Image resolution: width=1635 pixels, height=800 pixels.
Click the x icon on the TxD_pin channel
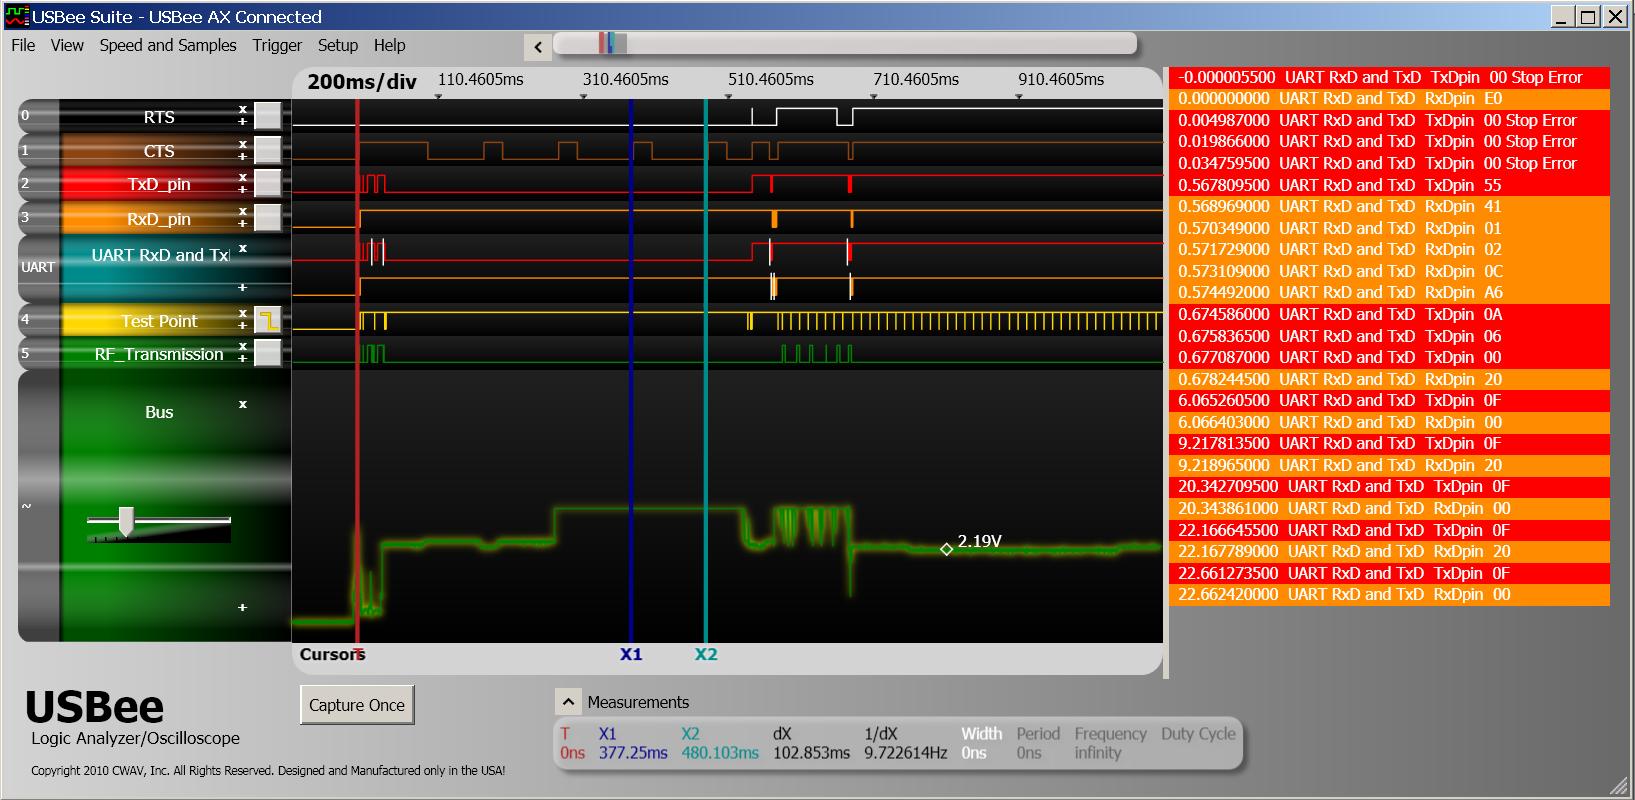pyautogui.click(x=242, y=176)
